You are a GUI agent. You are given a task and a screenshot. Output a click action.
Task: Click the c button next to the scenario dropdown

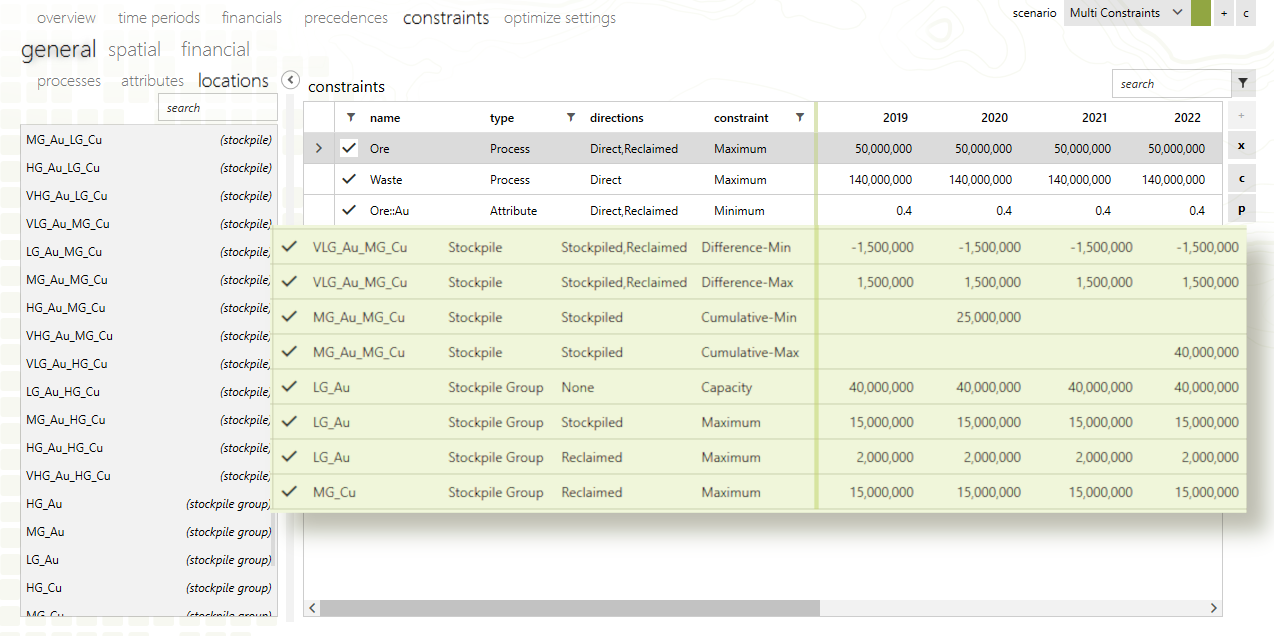(1246, 13)
